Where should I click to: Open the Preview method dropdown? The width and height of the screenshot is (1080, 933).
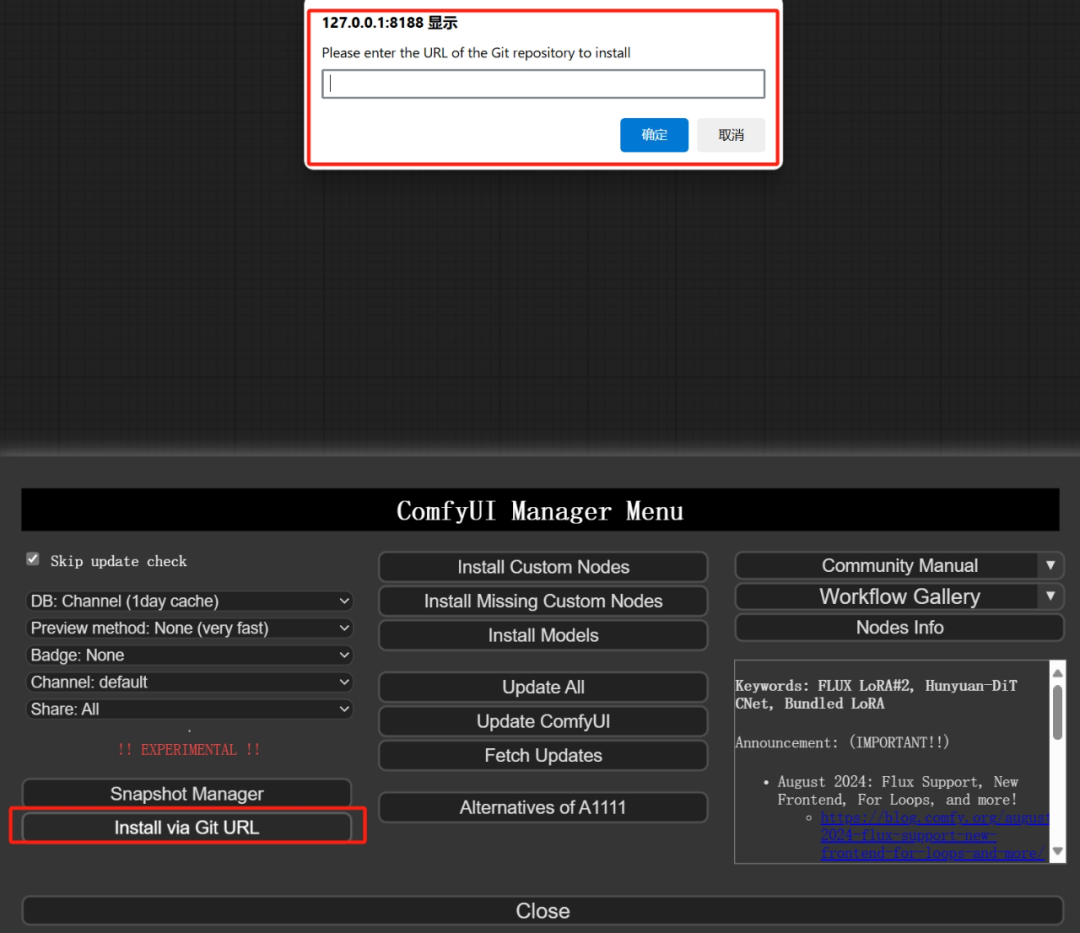(x=189, y=628)
